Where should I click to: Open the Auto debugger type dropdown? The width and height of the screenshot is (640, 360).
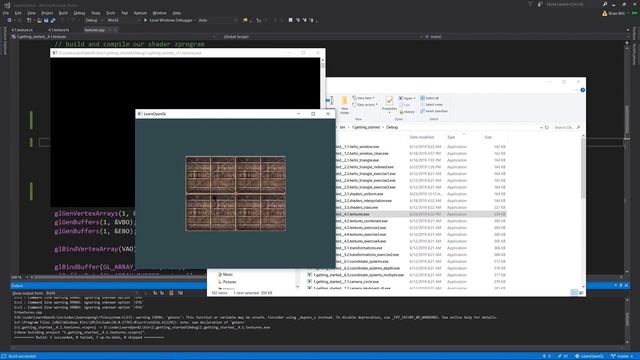[217, 20]
